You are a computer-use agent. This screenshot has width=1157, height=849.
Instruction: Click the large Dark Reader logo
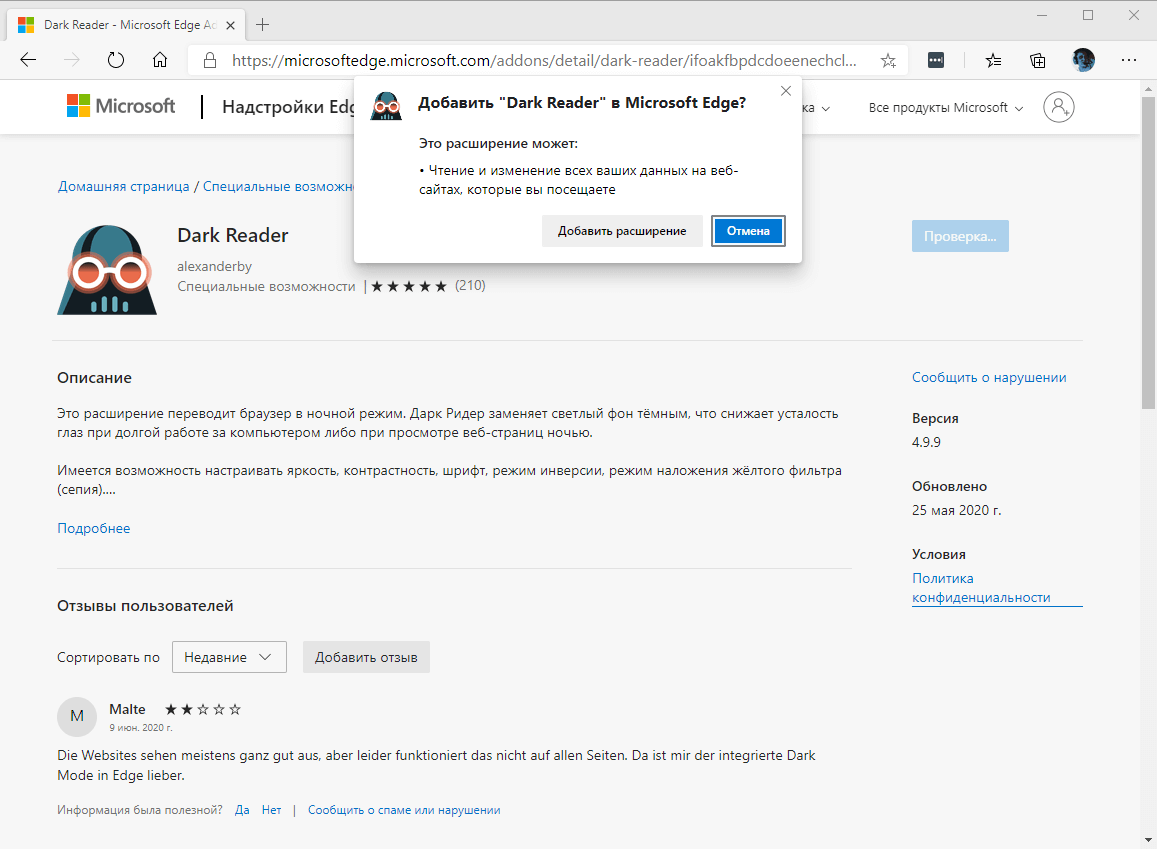[x=107, y=270]
